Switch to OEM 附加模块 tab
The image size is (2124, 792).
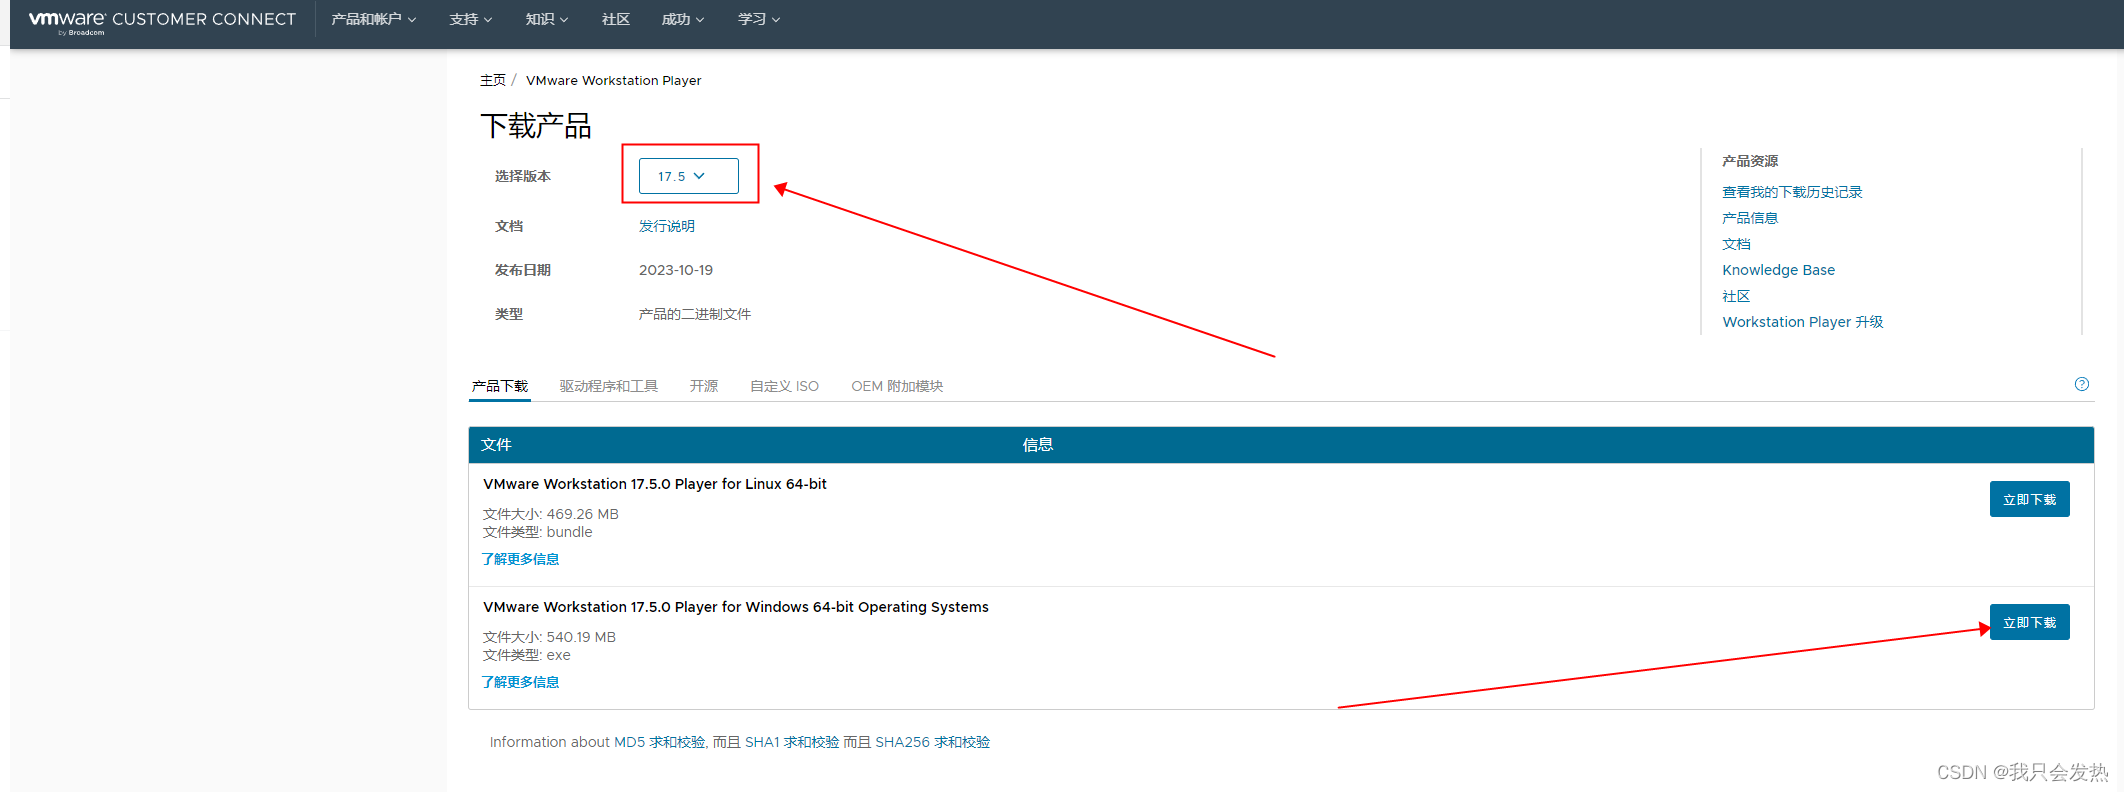[x=897, y=386]
